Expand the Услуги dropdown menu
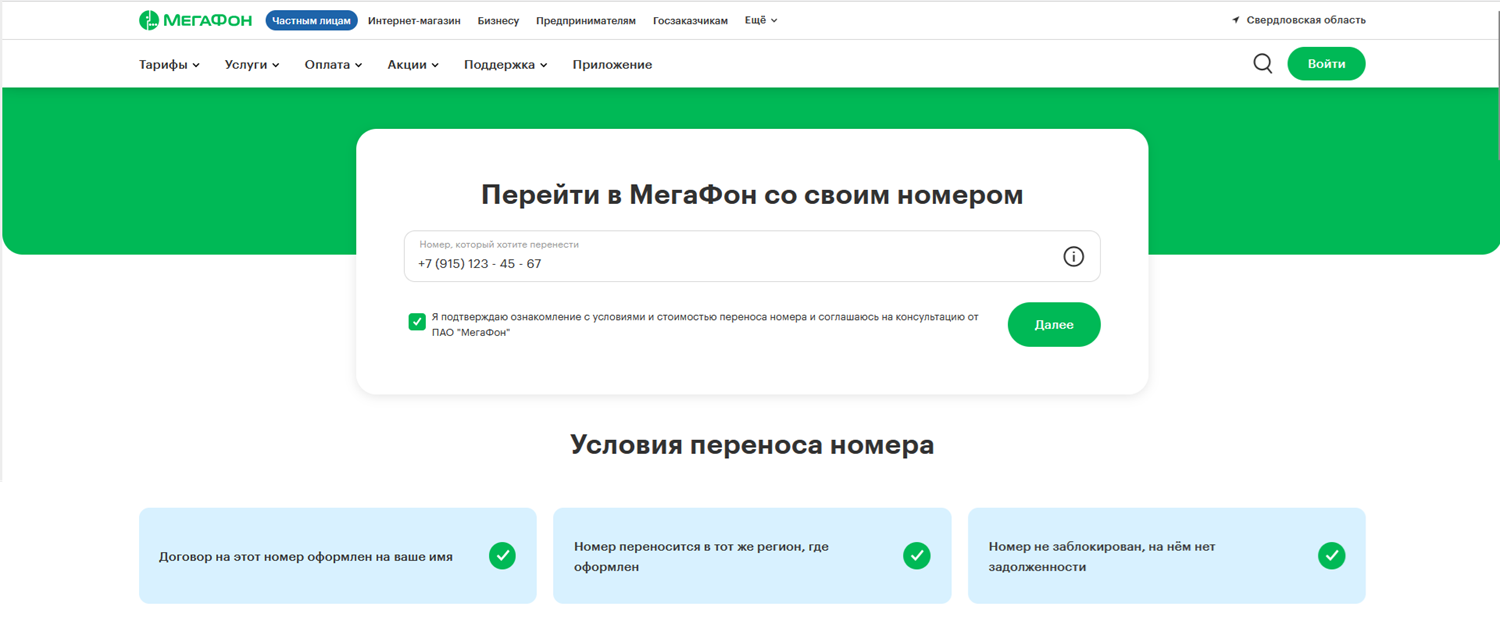 pos(252,65)
